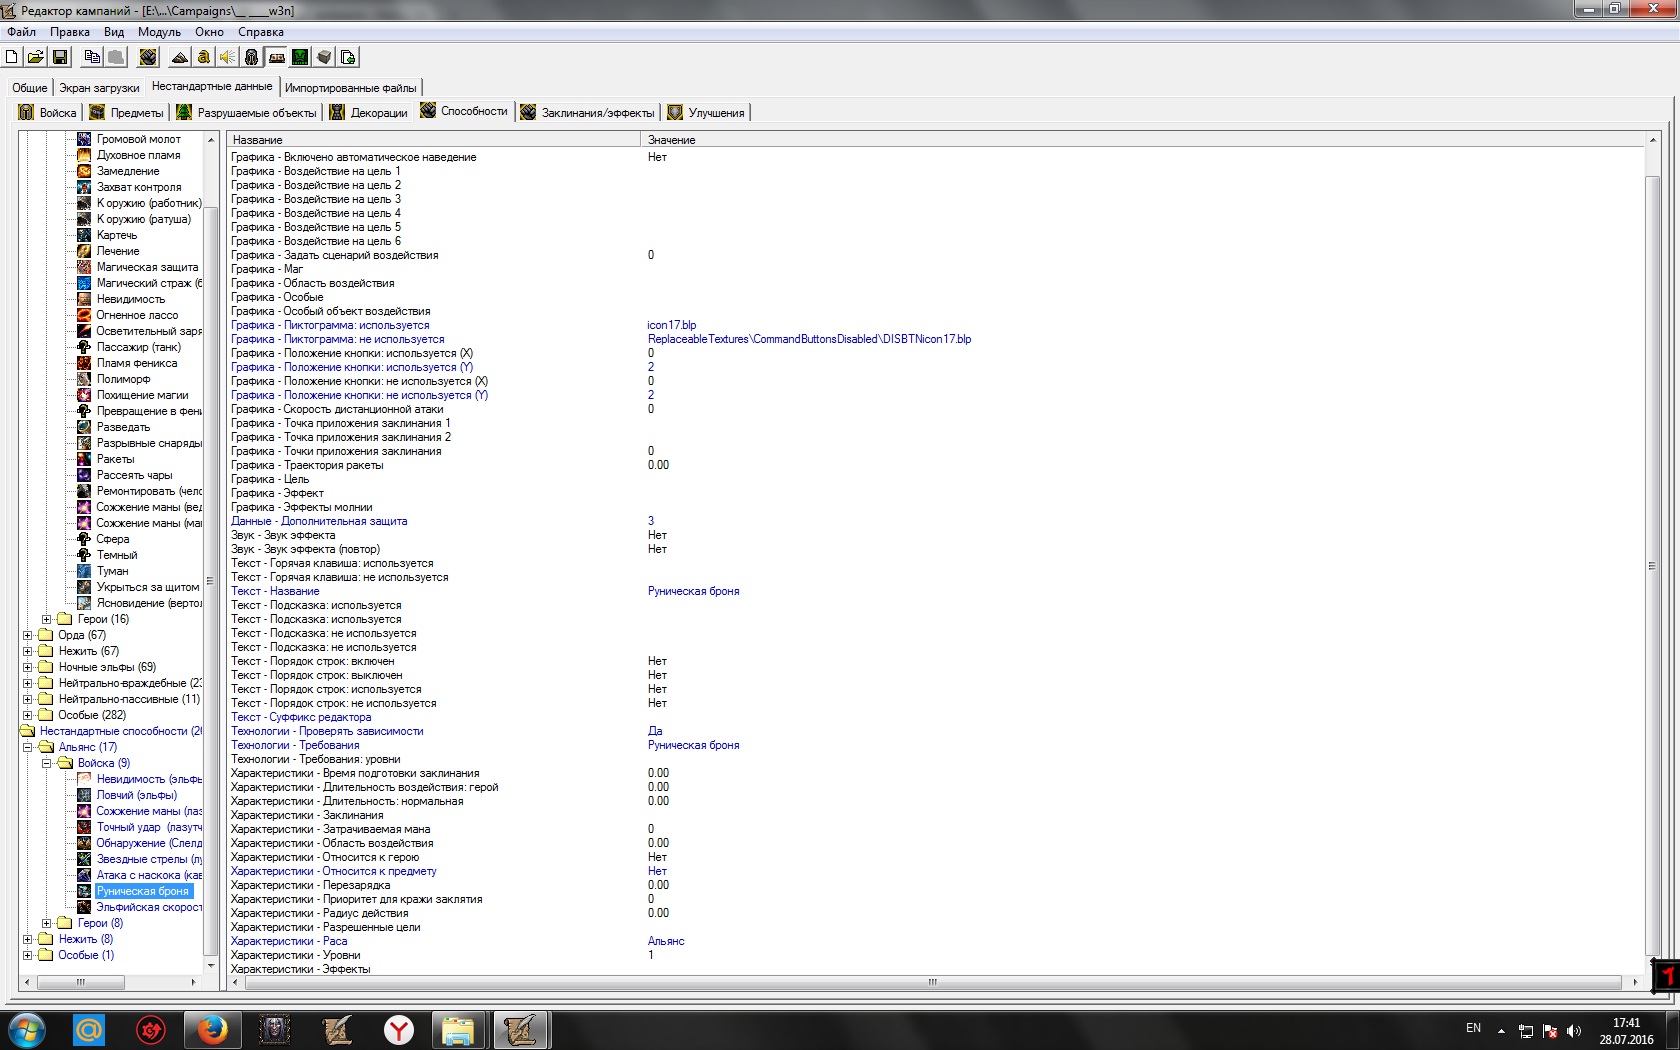
Task: Select Укрыться за щитом ability
Action: click(148, 587)
